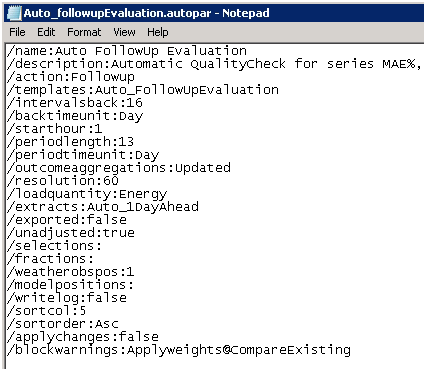Open the Edit menu
The width and height of the screenshot is (425, 370).
(x=46, y=32)
